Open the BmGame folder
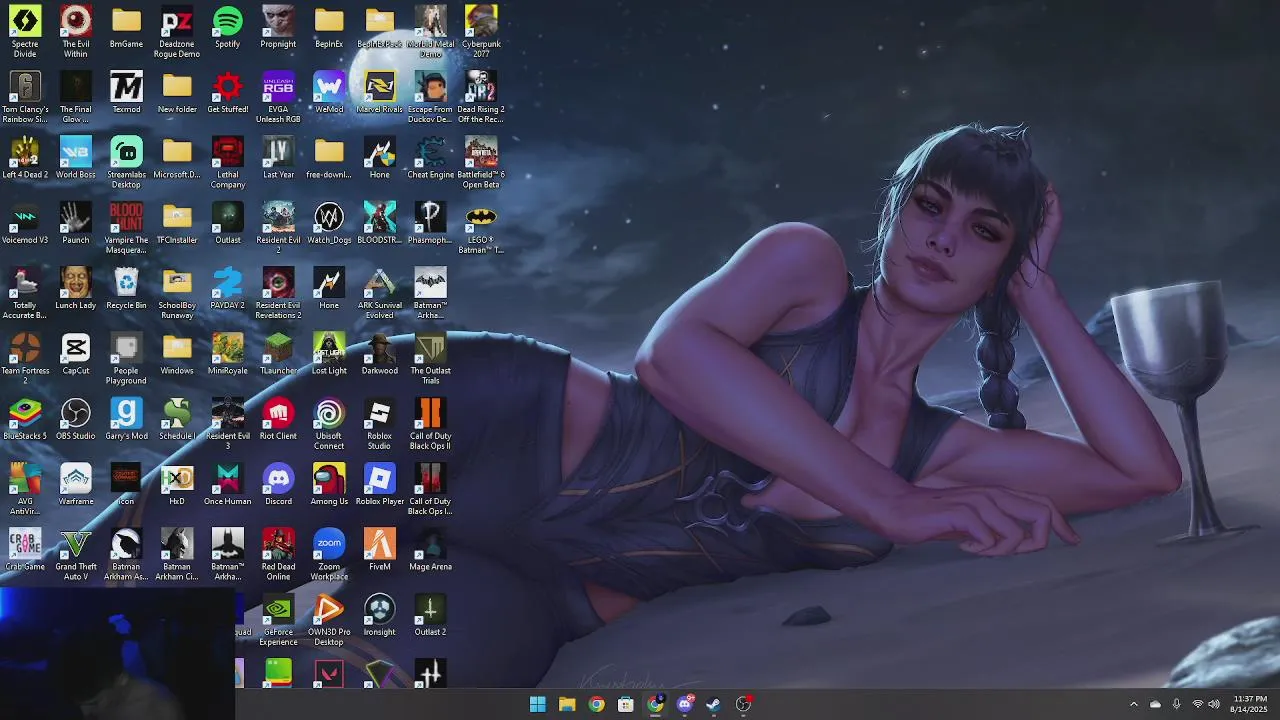This screenshot has width=1280, height=720. [x=126, y=27]
